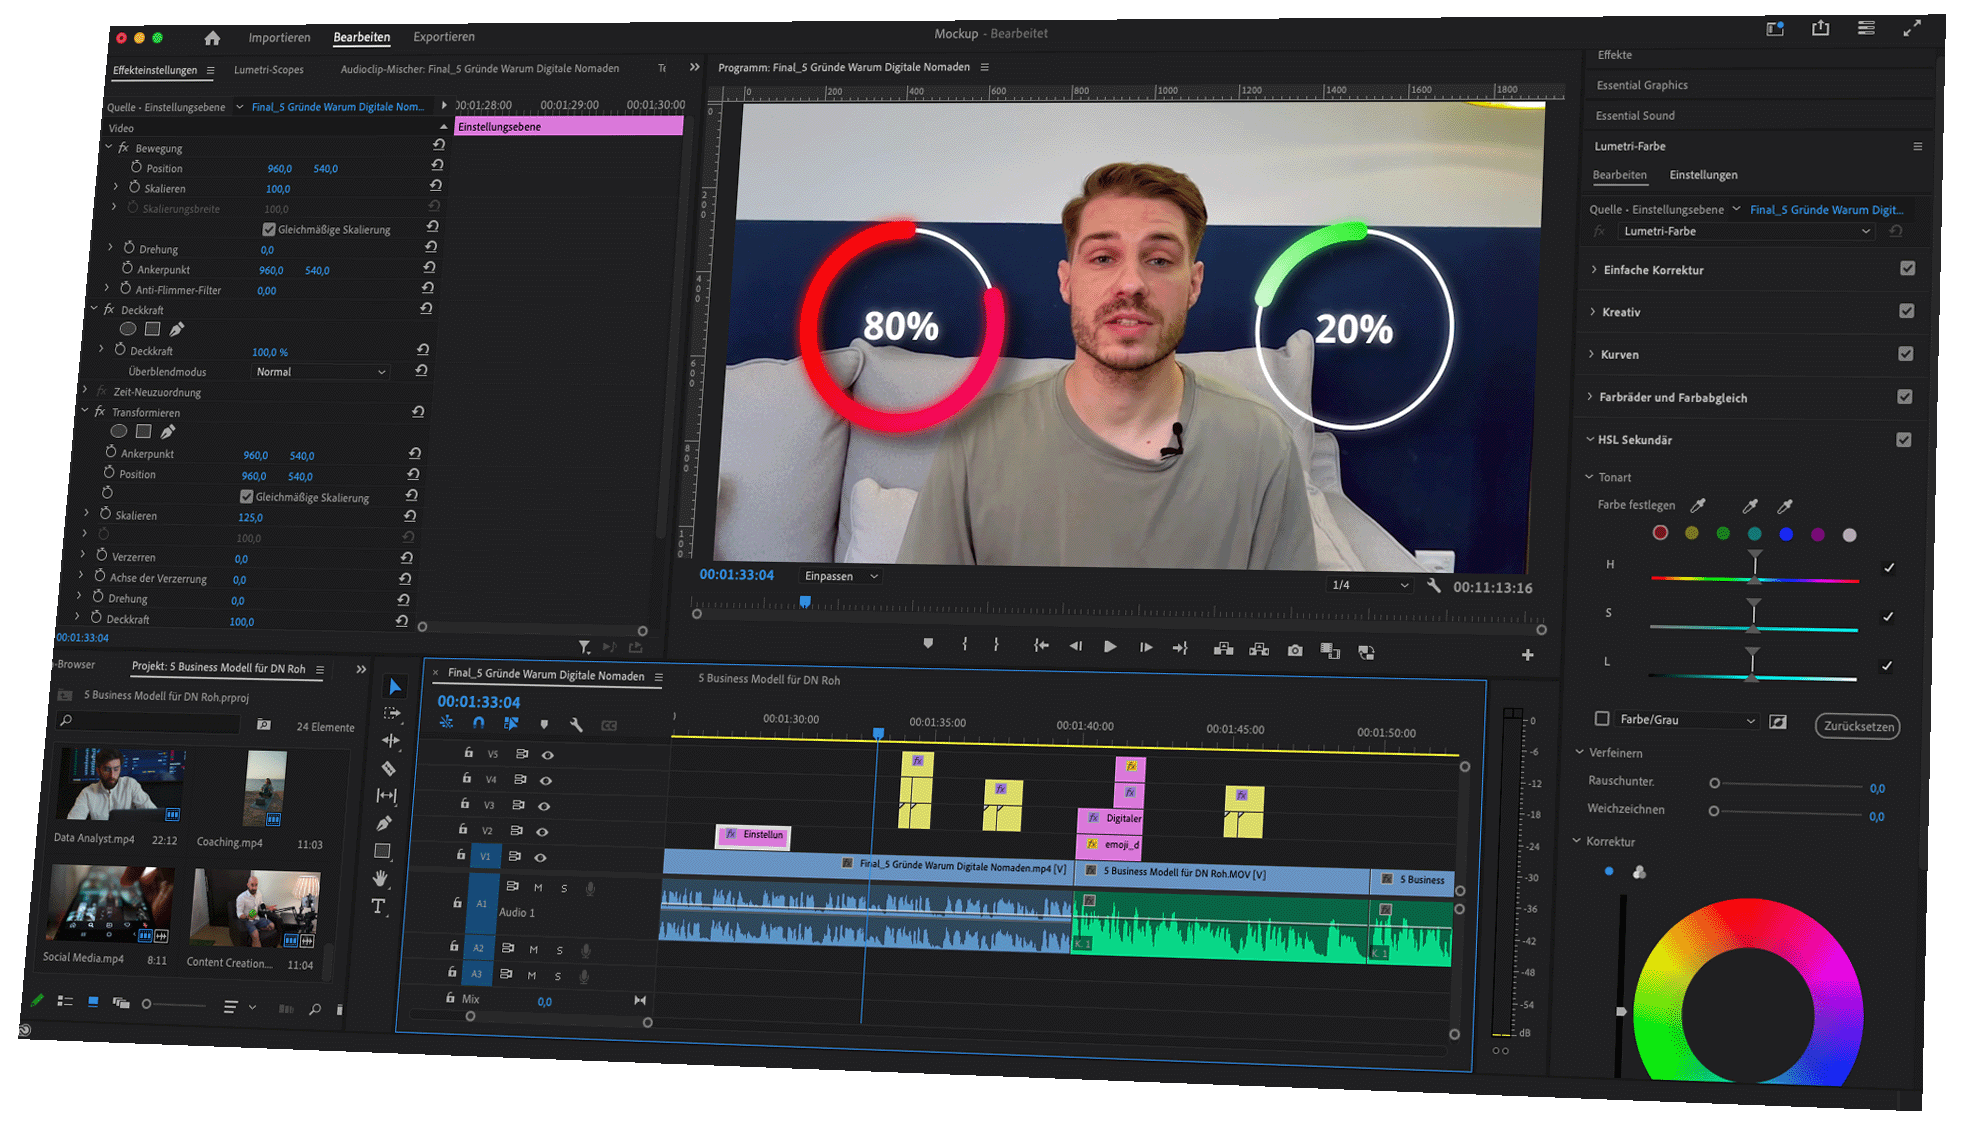Click the wrench settings icon in timeline

pos(576,725)
